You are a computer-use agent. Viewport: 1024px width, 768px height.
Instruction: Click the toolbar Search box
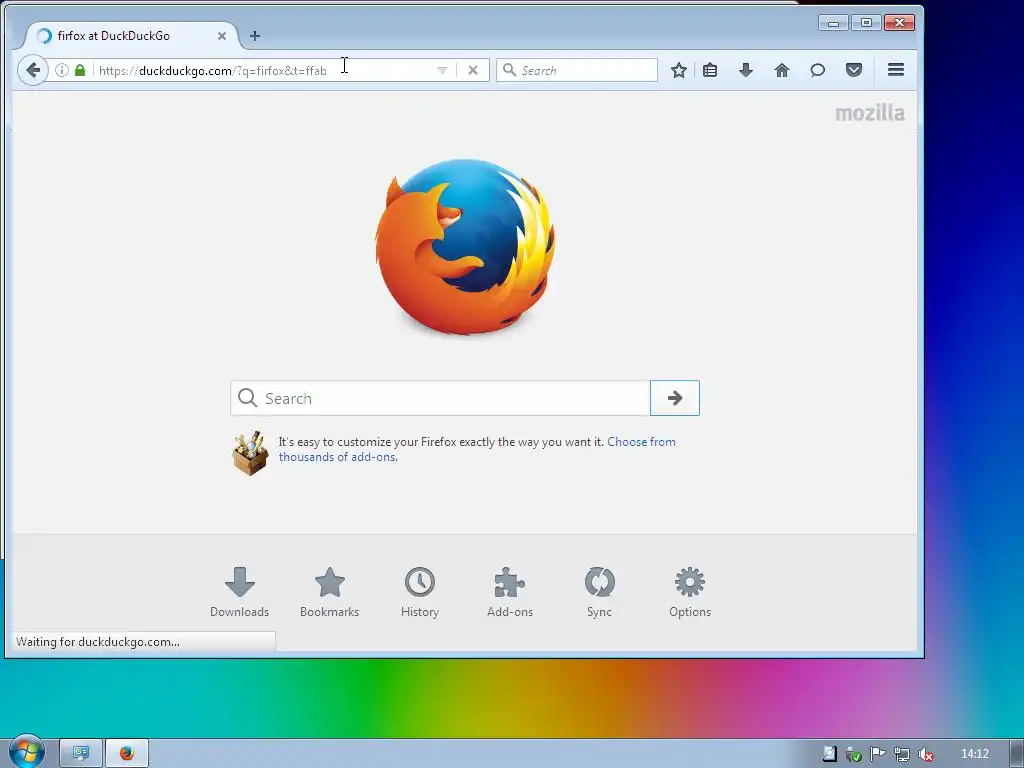pyautogui.click(x=577, y=70)
